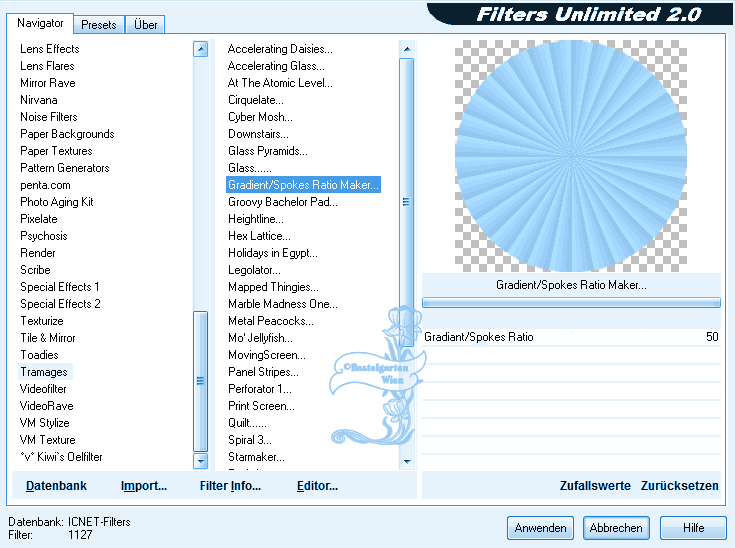The height and width of the screenshot is (548, 735).
Task: Select Nirvana category
Action: 39,100
